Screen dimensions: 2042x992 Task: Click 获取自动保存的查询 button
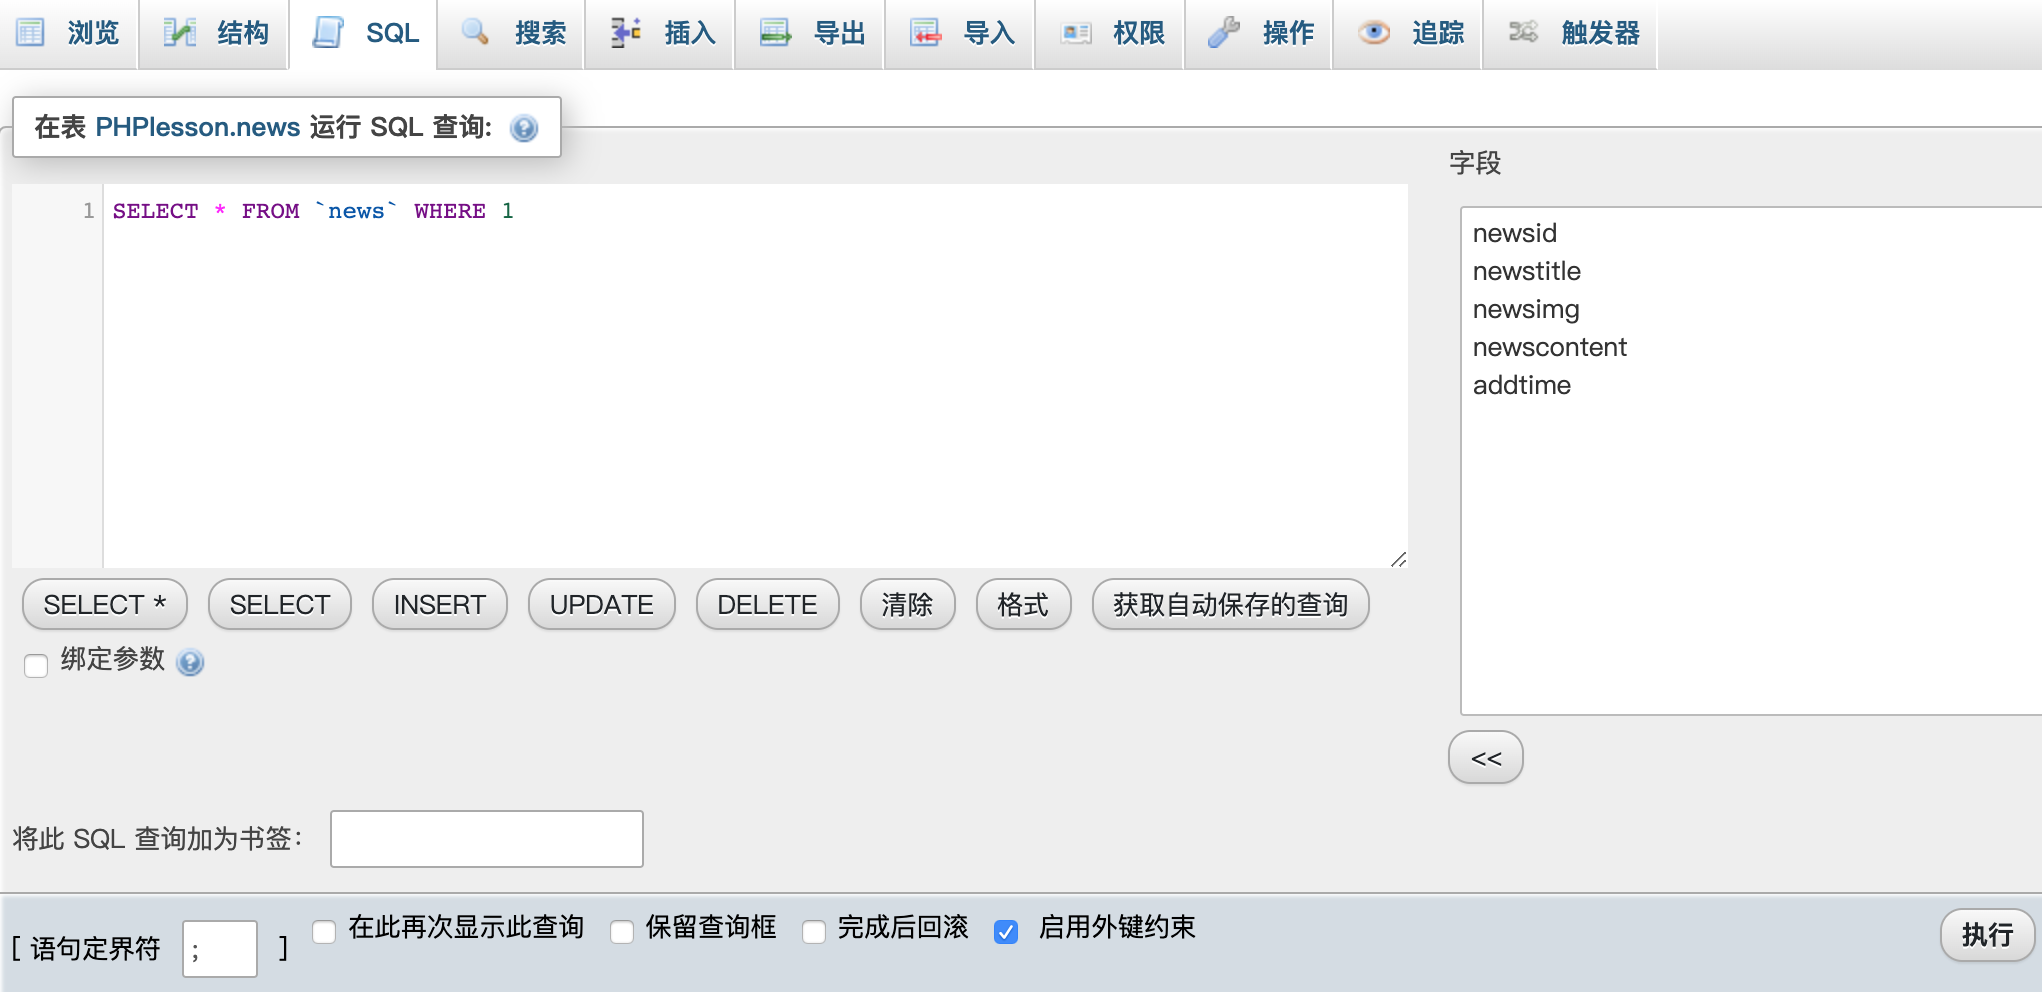(1231, 605)
